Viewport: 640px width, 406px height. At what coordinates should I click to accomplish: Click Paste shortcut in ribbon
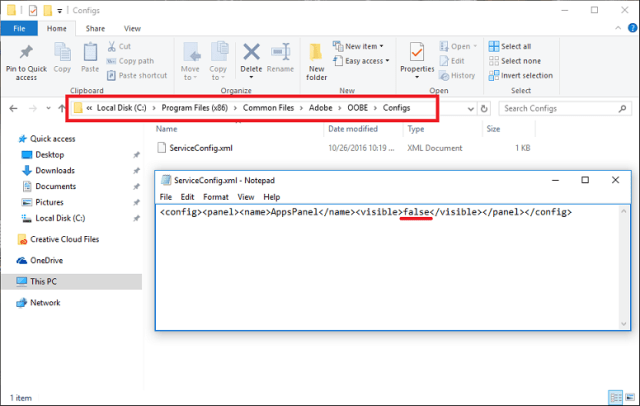click(x=137, y=75)
